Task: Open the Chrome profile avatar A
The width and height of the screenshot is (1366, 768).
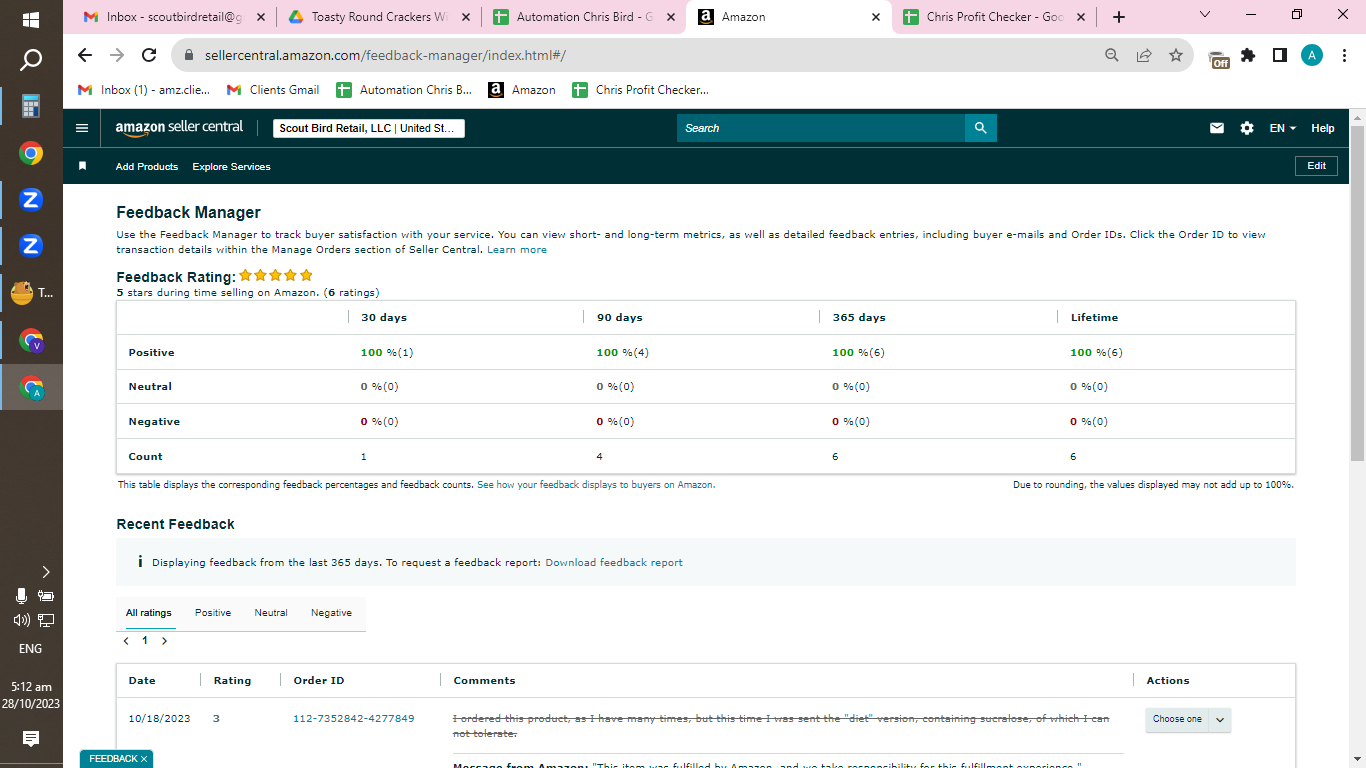Action: point(1312,56)
